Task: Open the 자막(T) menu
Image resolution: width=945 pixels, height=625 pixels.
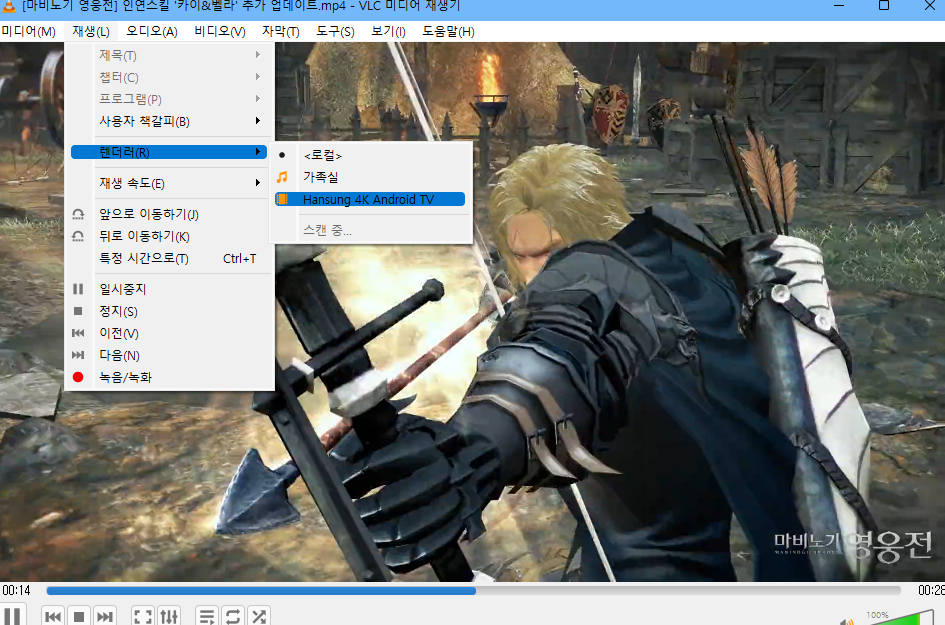Action: tap(281, 31)
